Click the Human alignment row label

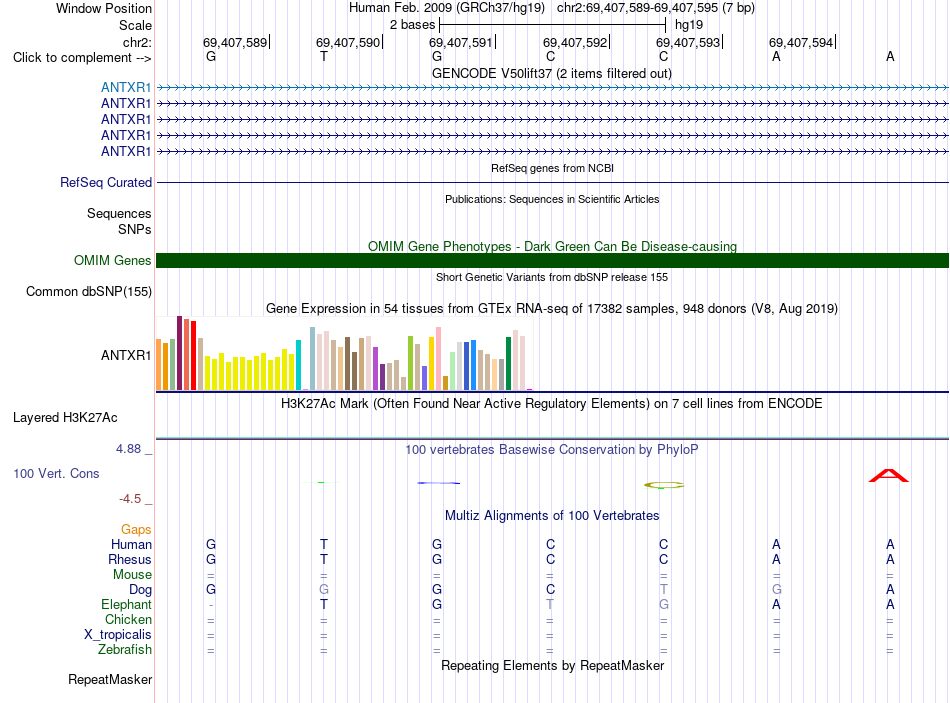click(x=131, y=544)
